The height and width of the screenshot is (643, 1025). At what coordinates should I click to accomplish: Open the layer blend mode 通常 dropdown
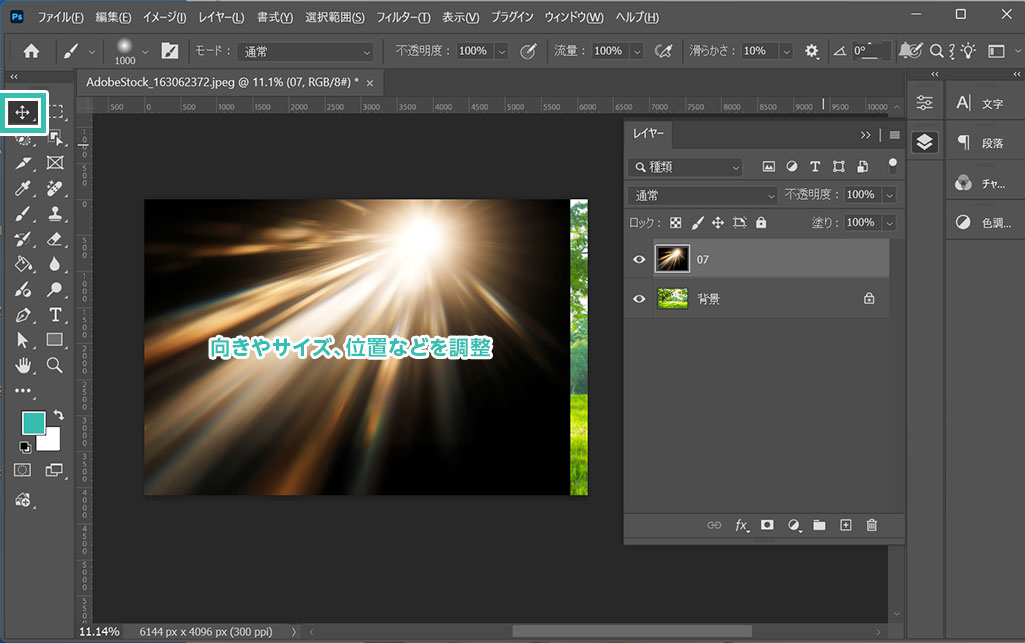[x=702, y=195]
